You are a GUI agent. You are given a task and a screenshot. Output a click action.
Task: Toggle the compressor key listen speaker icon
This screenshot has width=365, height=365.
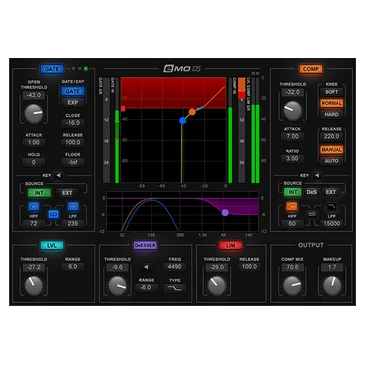coord(317,175)
